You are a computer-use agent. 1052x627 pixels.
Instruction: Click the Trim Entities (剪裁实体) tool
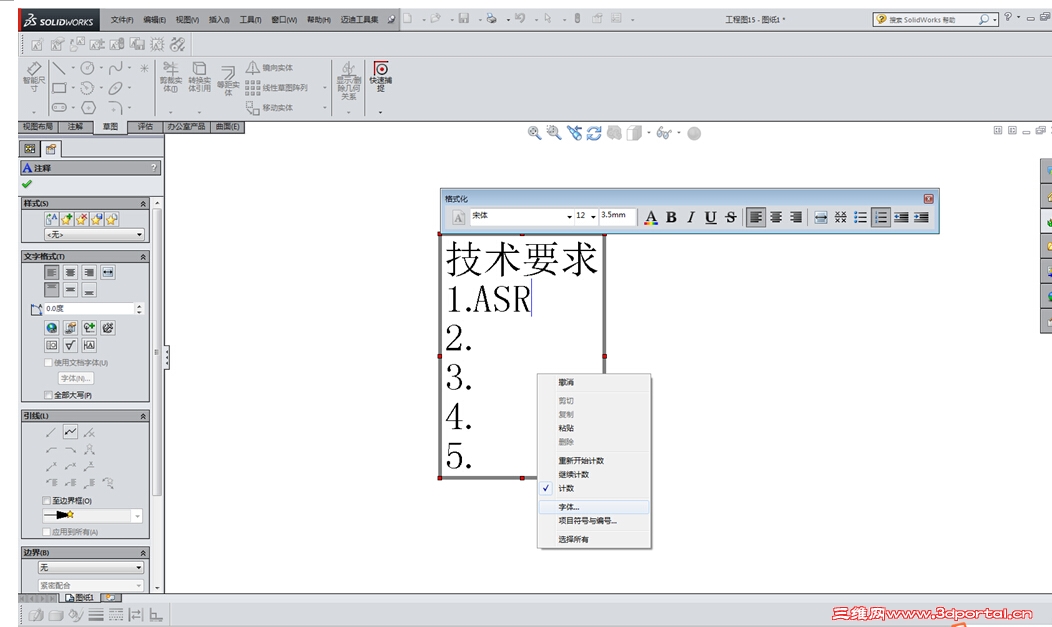tap(170, 77)
